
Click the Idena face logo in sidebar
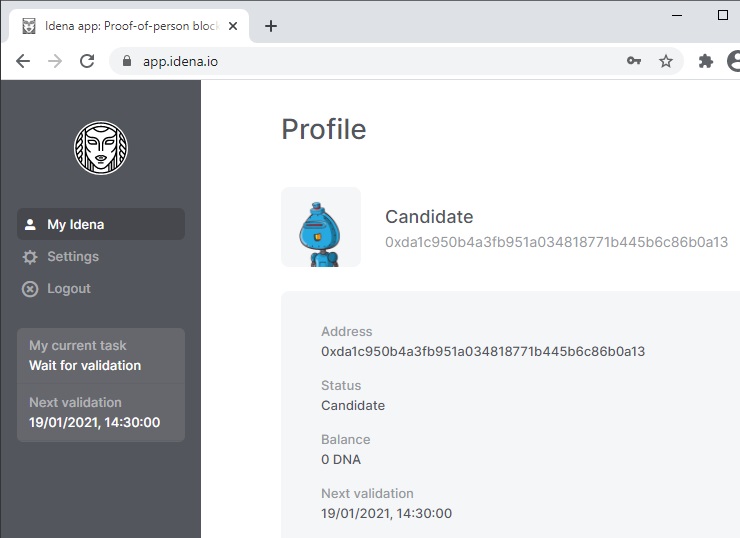101,148
